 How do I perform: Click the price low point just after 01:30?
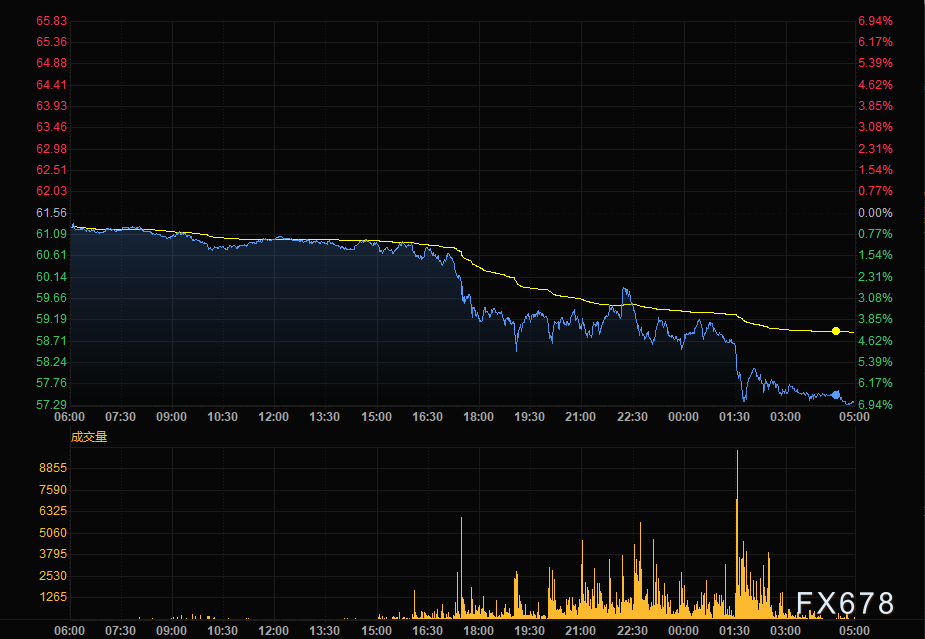point(744,400)
